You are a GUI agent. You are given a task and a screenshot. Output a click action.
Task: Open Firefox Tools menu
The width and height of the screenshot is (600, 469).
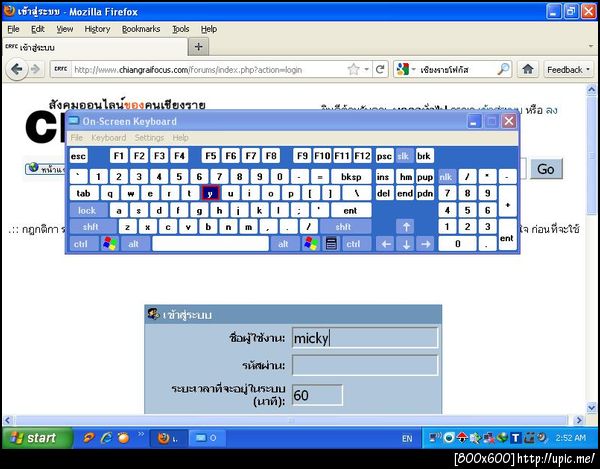coord(181,29)
